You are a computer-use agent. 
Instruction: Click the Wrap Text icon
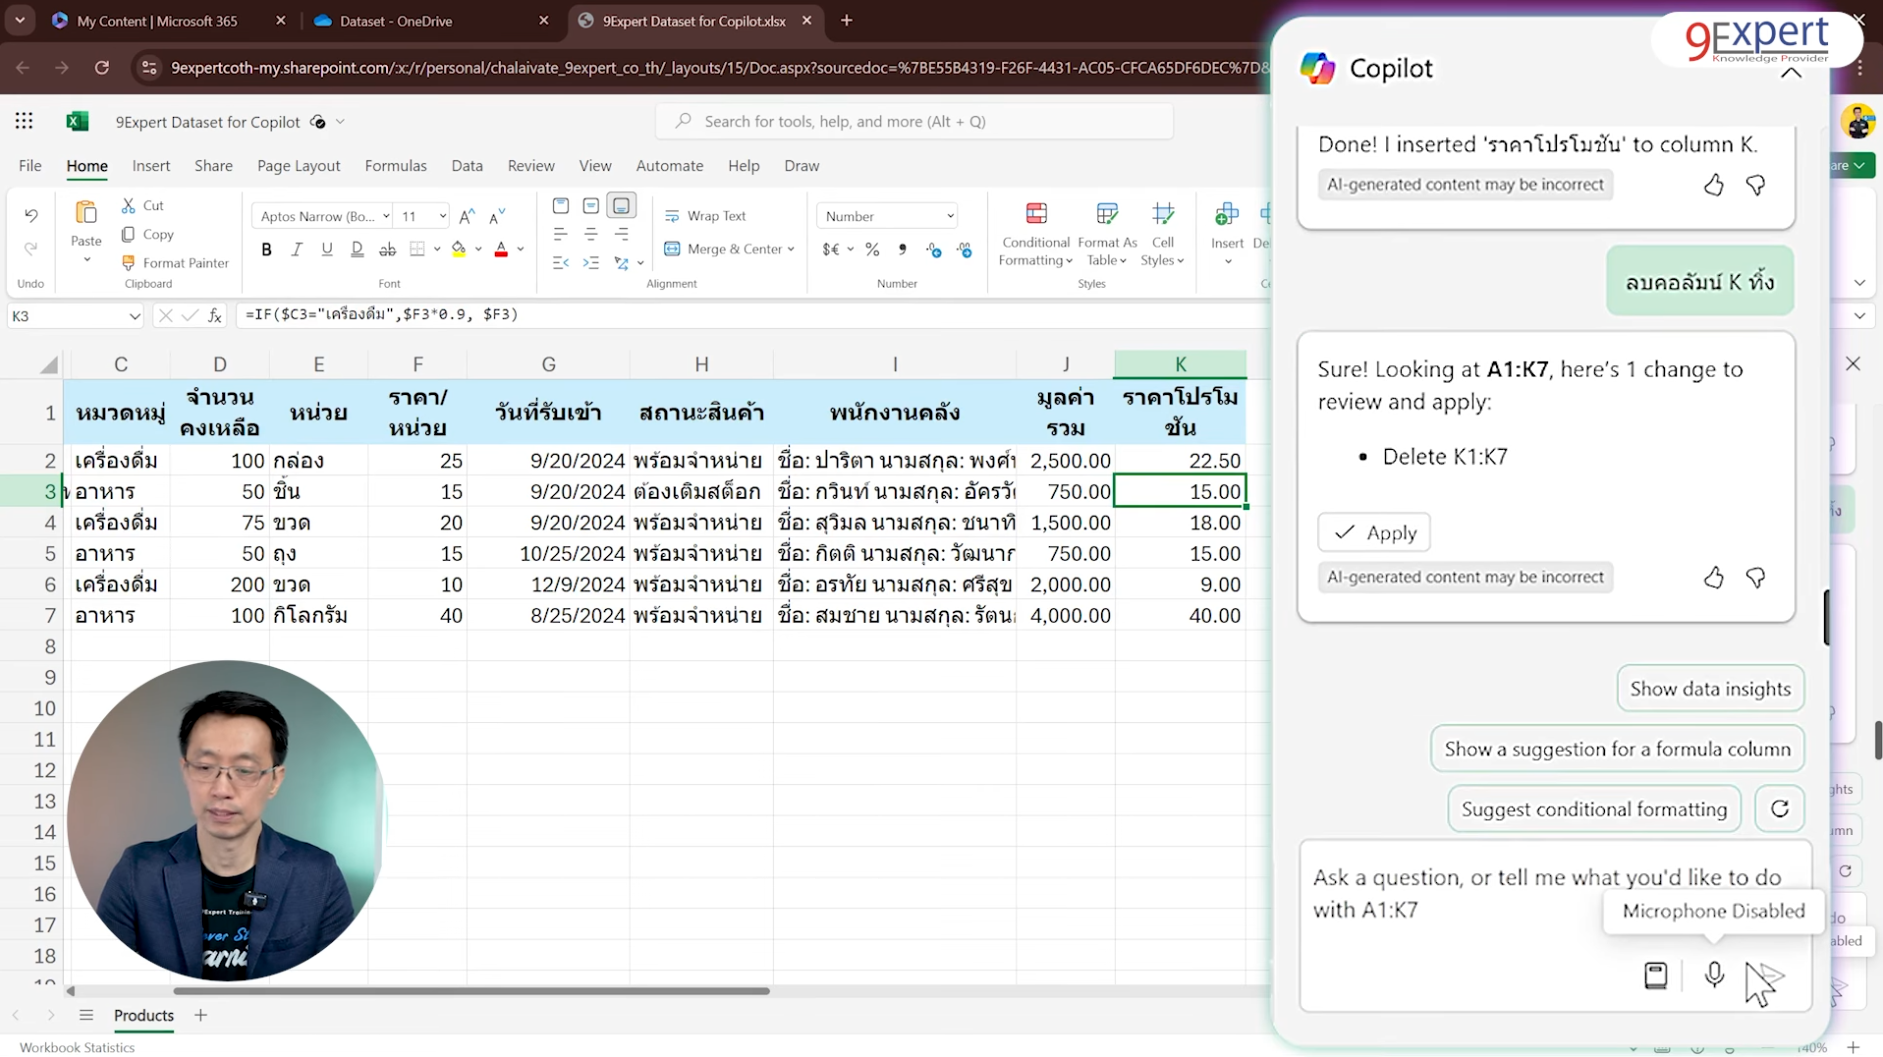(x=671, y=215)
